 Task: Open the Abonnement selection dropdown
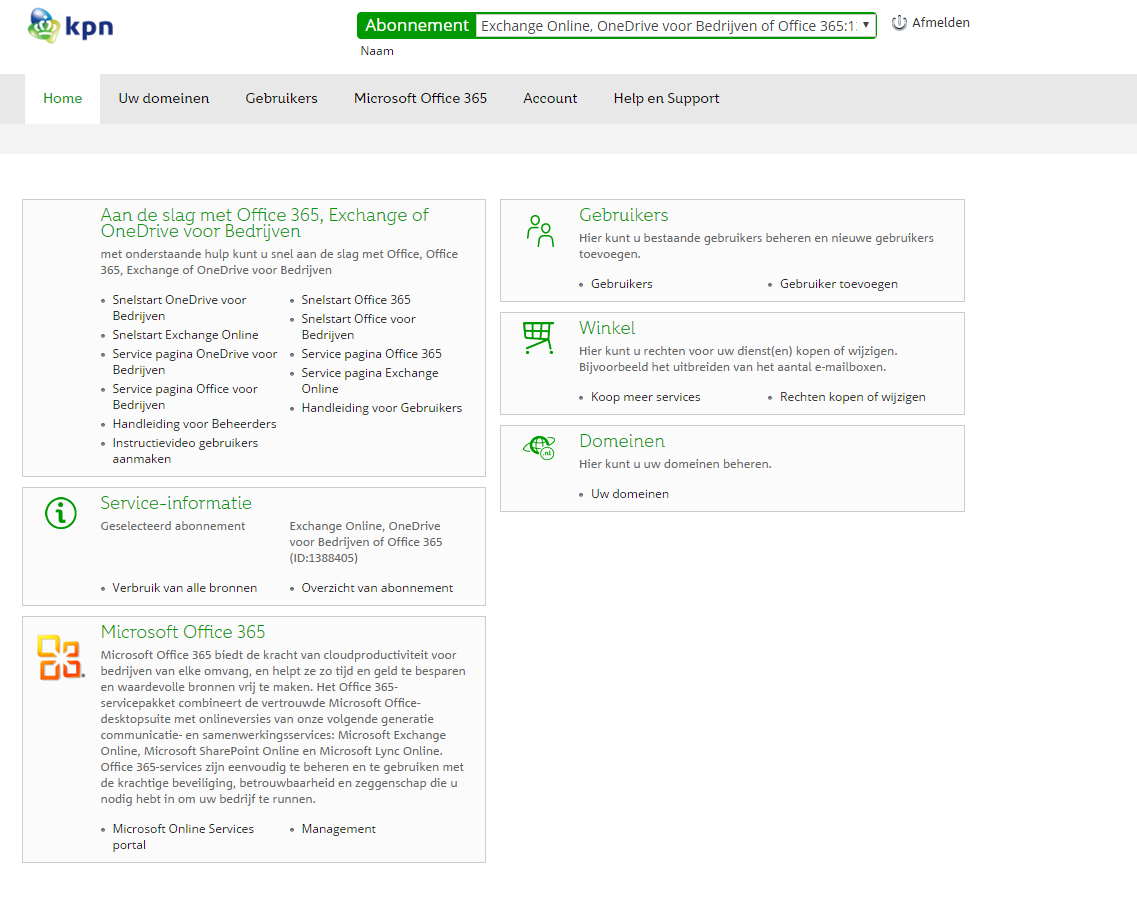tap(670, 25)
